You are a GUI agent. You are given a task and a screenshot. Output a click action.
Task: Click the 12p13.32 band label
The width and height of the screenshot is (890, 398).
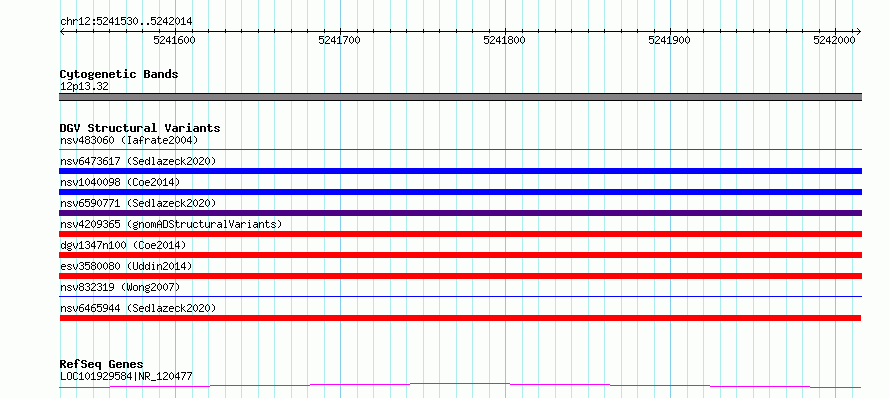click(84, 87)
